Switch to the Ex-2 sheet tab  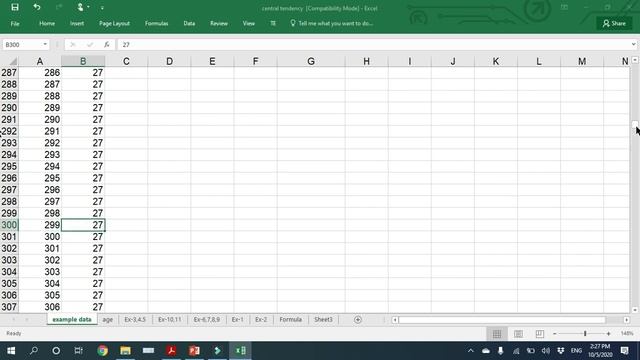coord(261,320)
